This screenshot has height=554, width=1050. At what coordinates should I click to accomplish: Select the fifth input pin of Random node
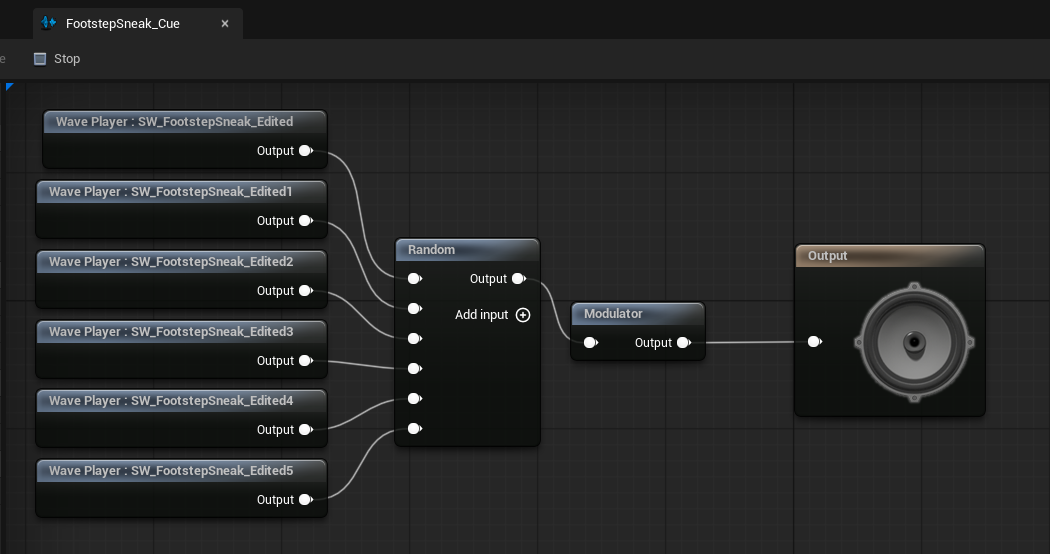(415, 399)
